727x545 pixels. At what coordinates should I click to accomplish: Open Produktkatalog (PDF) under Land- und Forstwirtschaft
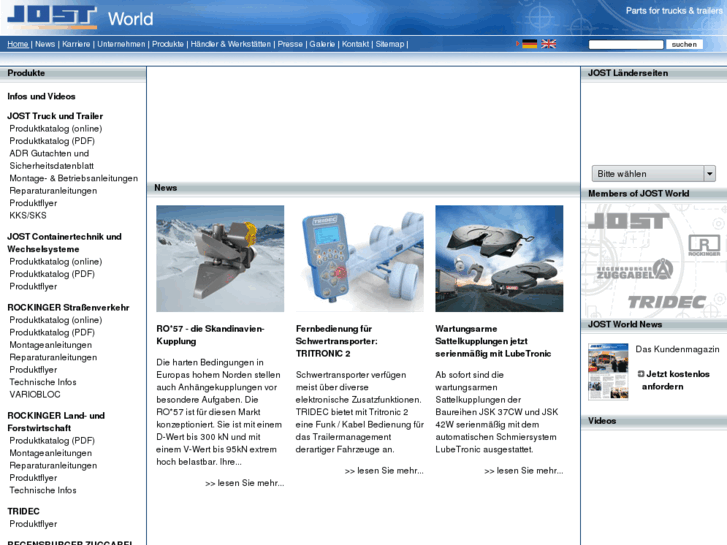[x=52, y=441]
